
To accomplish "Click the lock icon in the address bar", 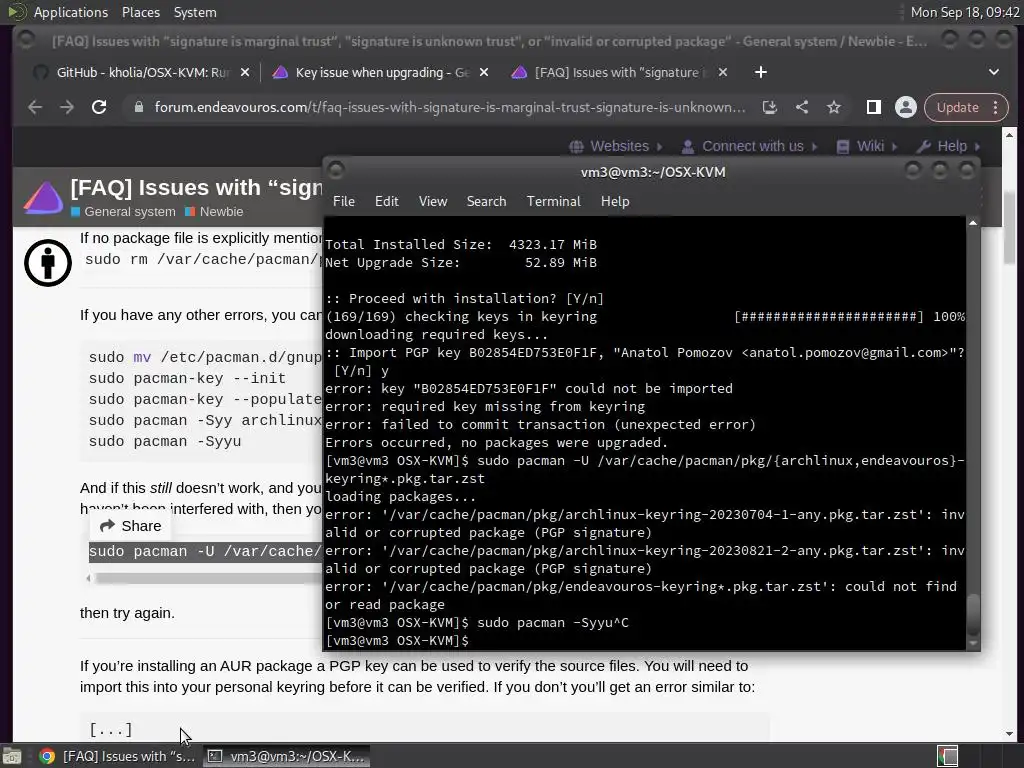I will 138,107.
